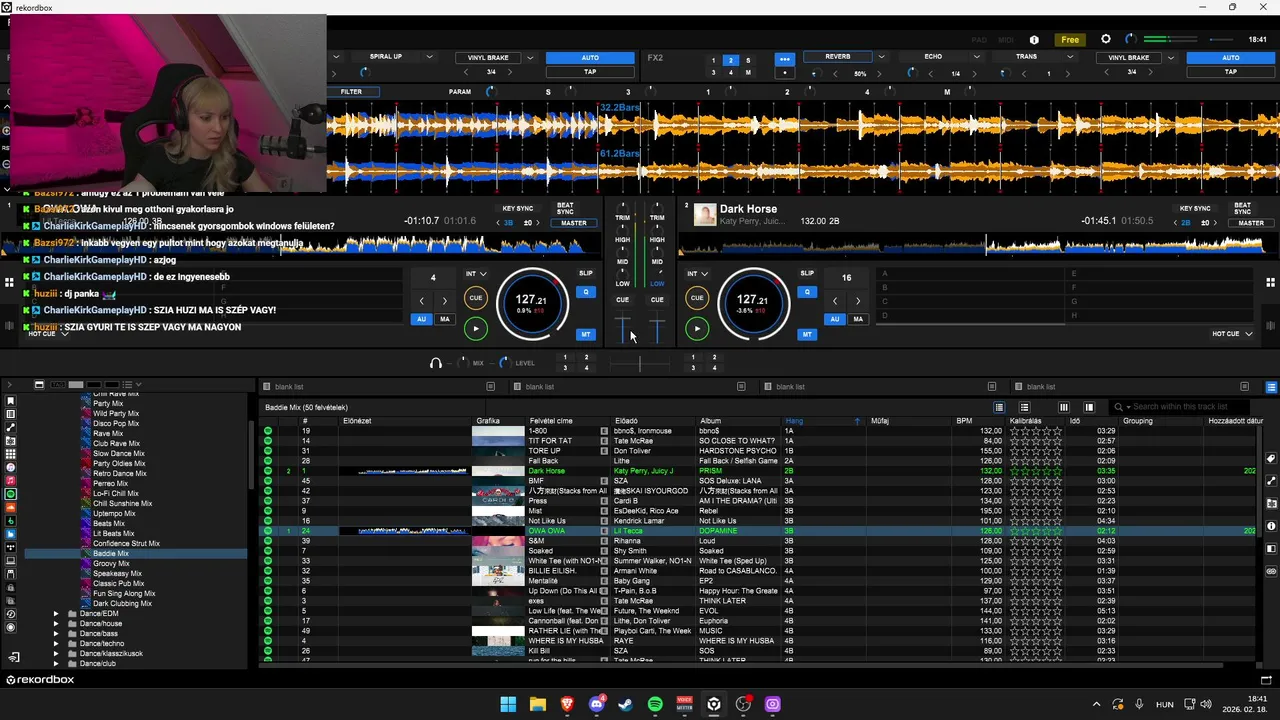Click the FX2 three-dots mode button

pyautogui.click(x=785, y=59)
